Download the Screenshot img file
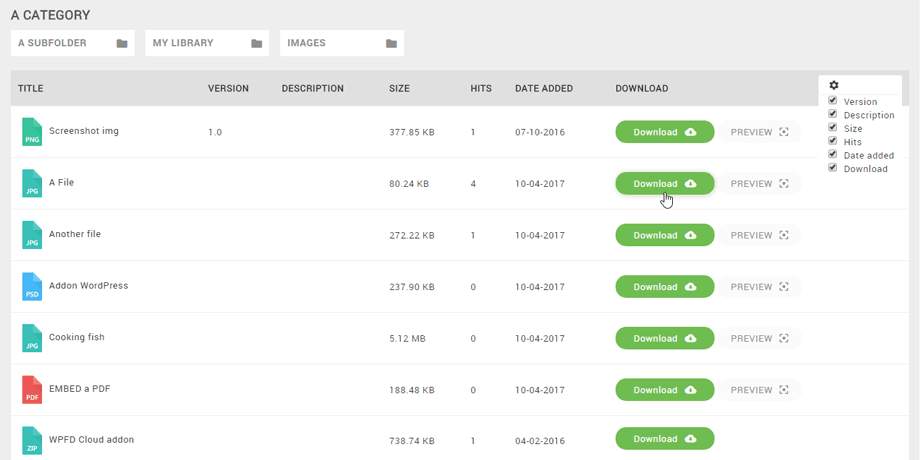 click(664, 132)
